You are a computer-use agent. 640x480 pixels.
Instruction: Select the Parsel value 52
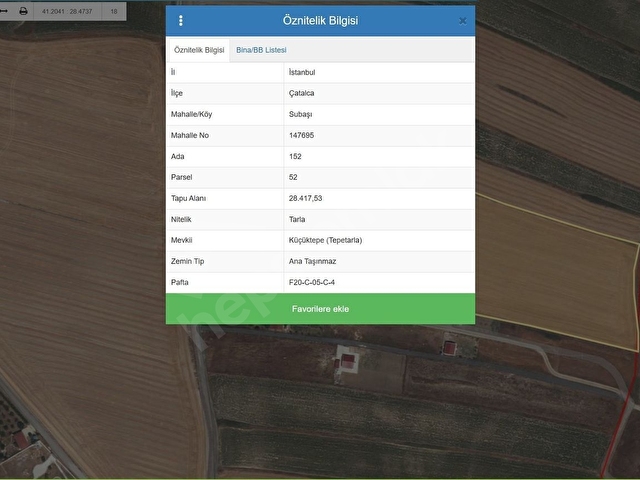tap(293, 177)
